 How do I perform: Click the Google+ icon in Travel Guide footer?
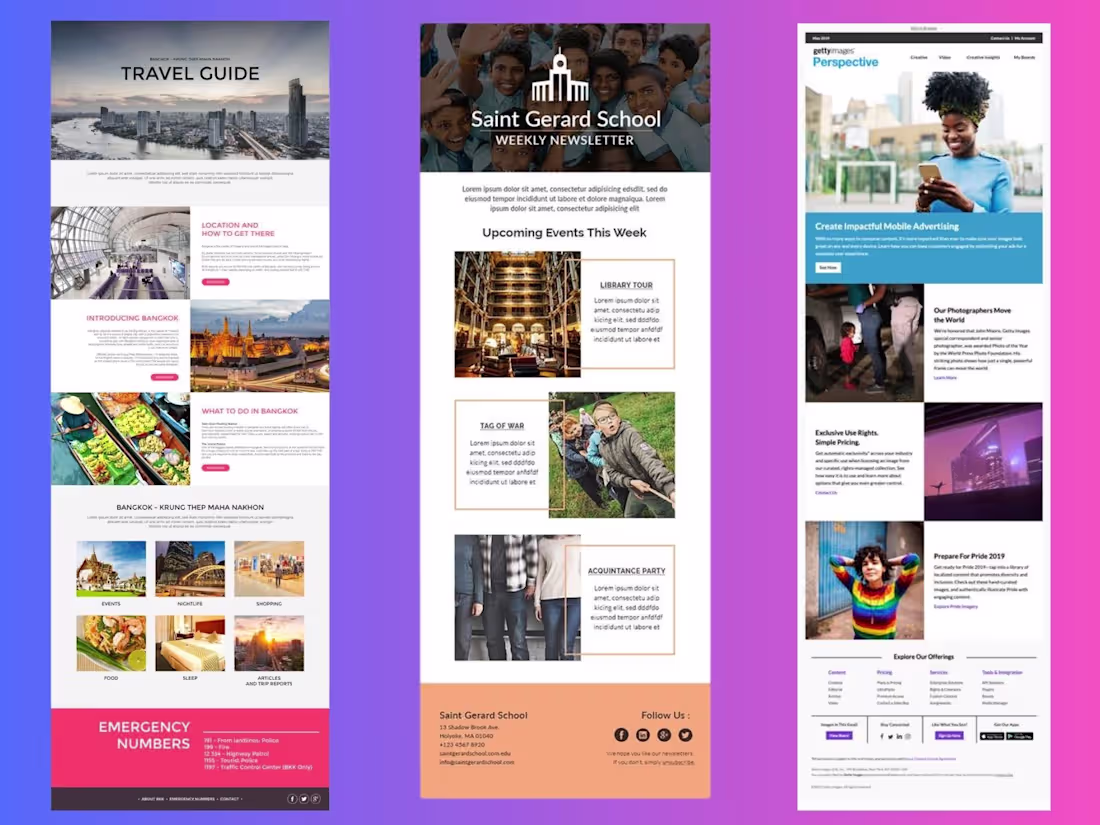click(315, 799)
